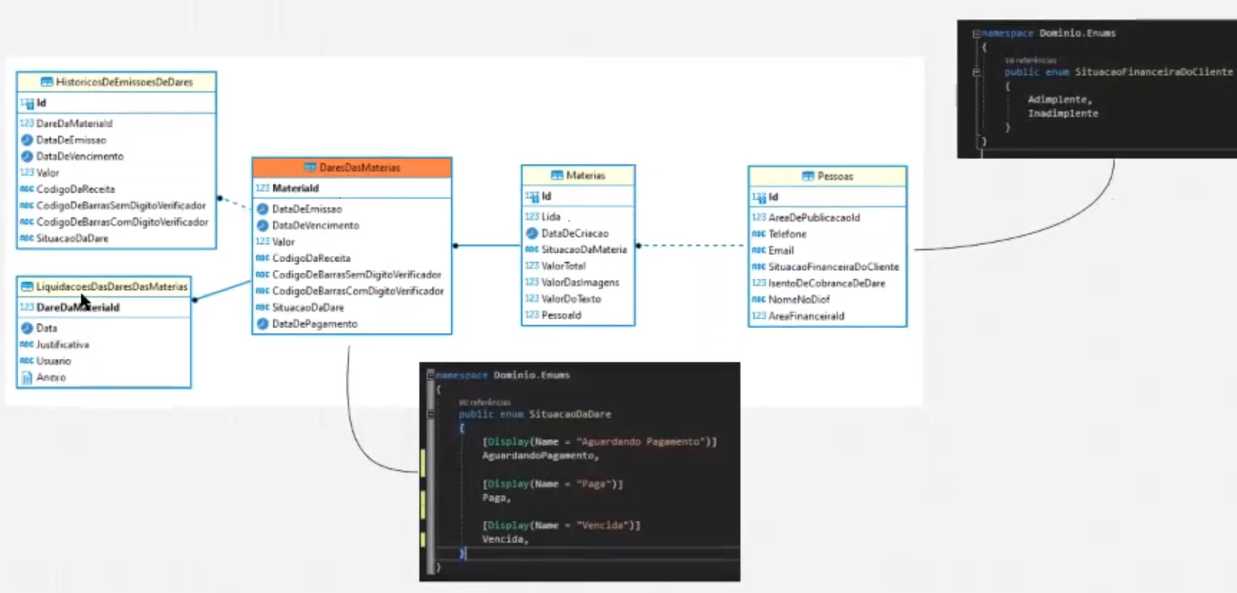
Task: Click the table icon in HistoricosDeEmissoesDeDares header
Action: [47, 82]
